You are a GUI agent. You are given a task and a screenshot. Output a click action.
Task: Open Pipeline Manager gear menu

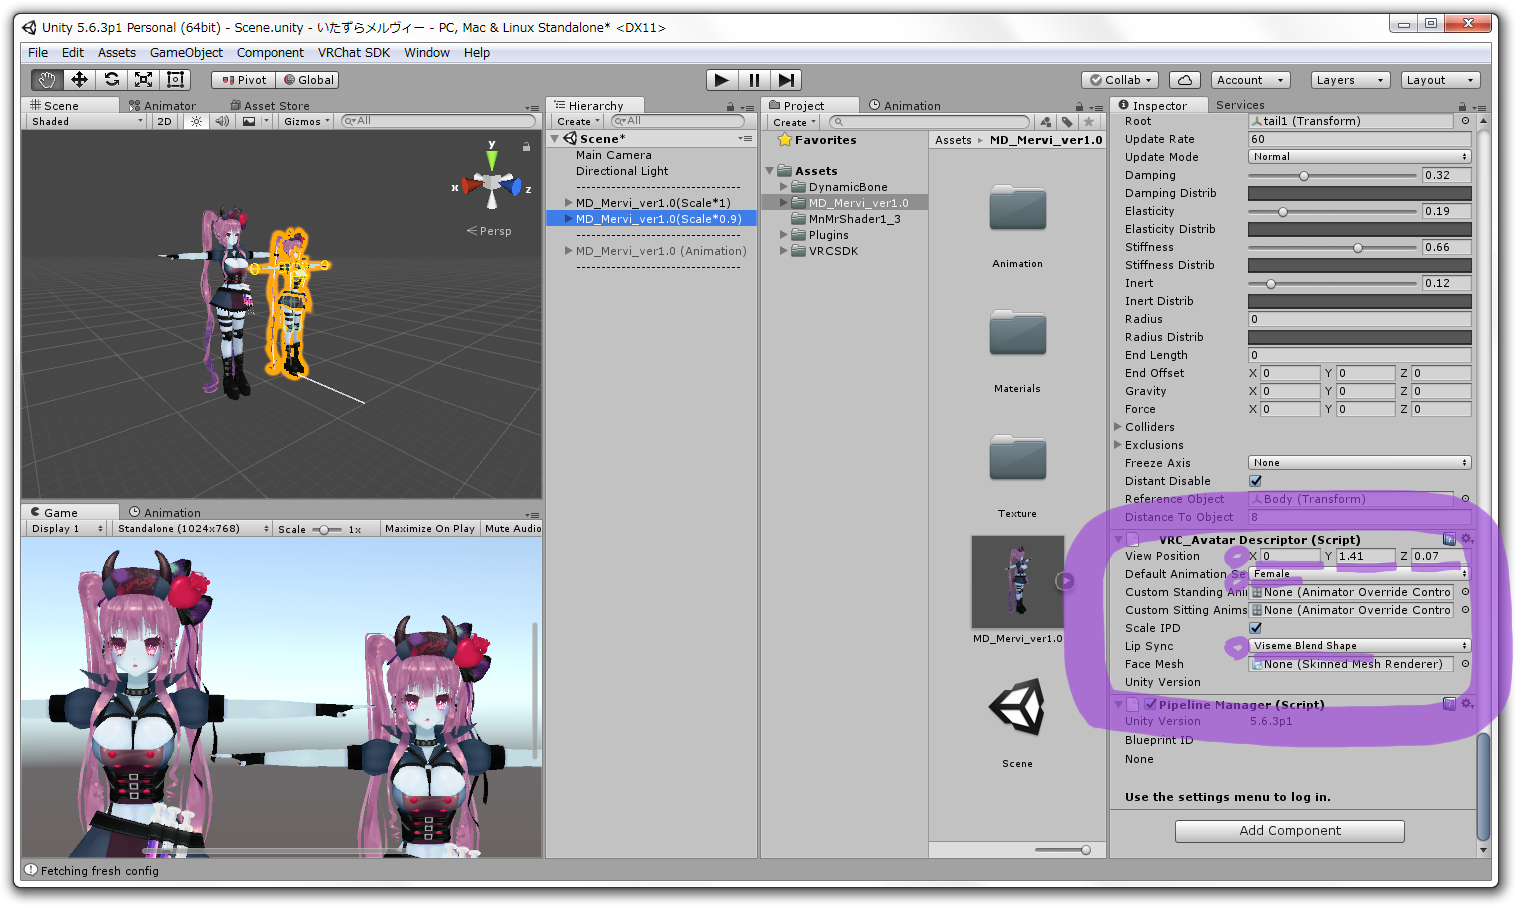(1467, 704)
